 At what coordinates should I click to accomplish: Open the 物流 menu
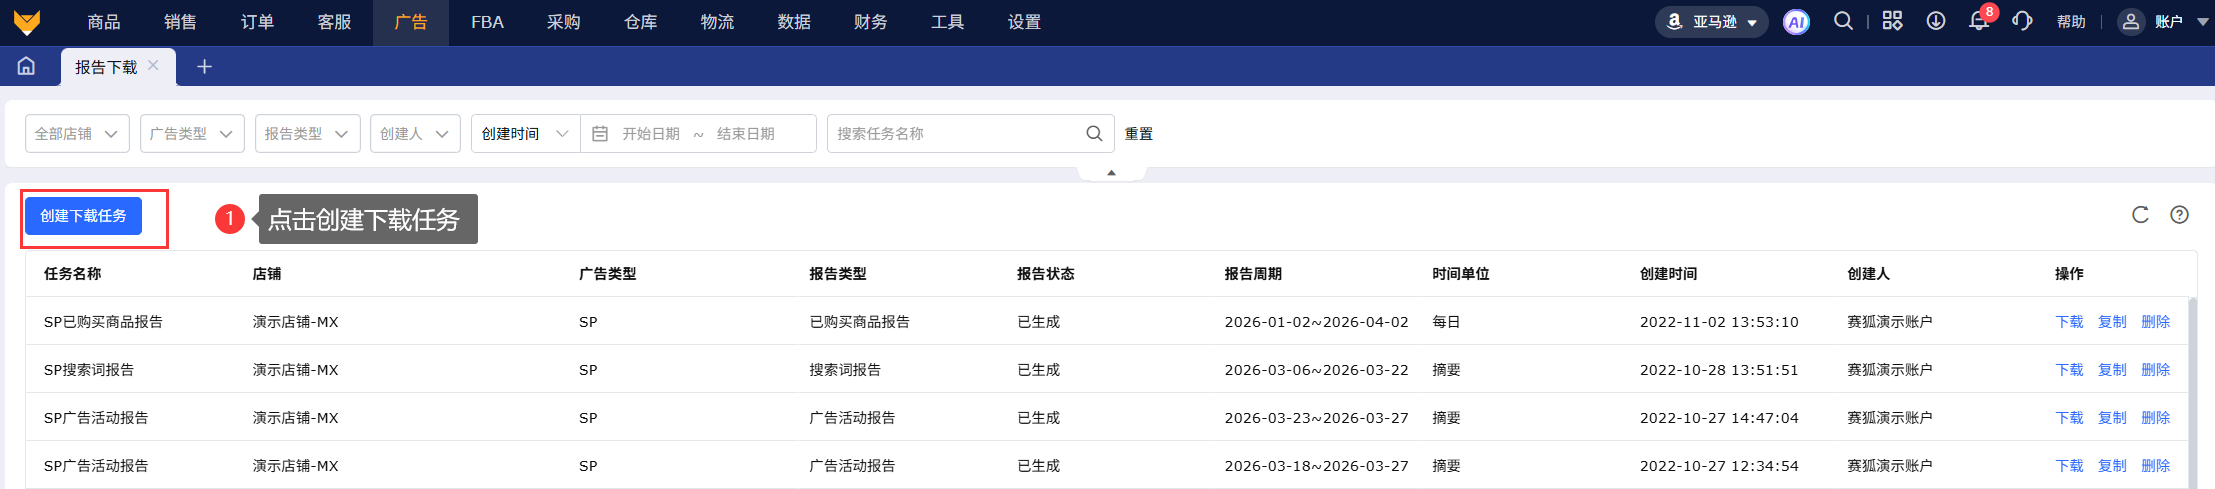[x=717, y=22]
